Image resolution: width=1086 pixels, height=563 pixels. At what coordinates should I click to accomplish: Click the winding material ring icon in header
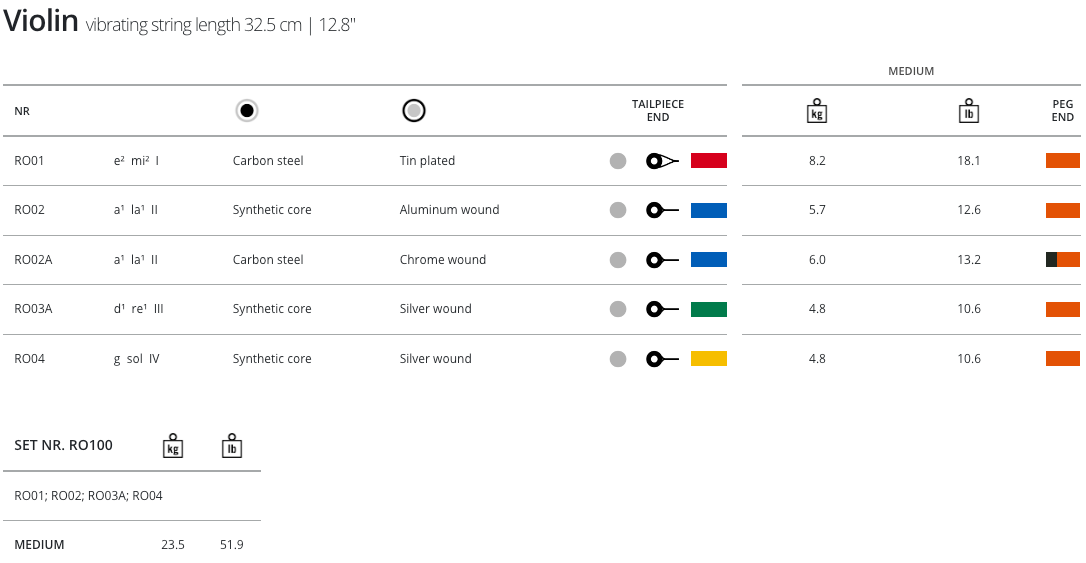(414, 111)
